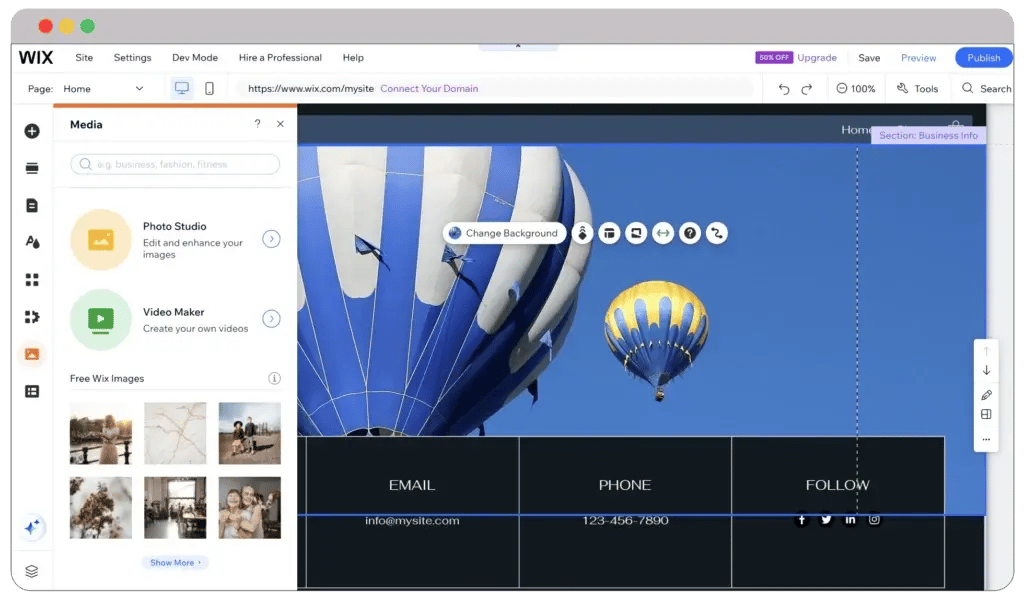Click the Redo arrow in toolbar
Screen dimensions: 1024x603
(x=807, y=89)
